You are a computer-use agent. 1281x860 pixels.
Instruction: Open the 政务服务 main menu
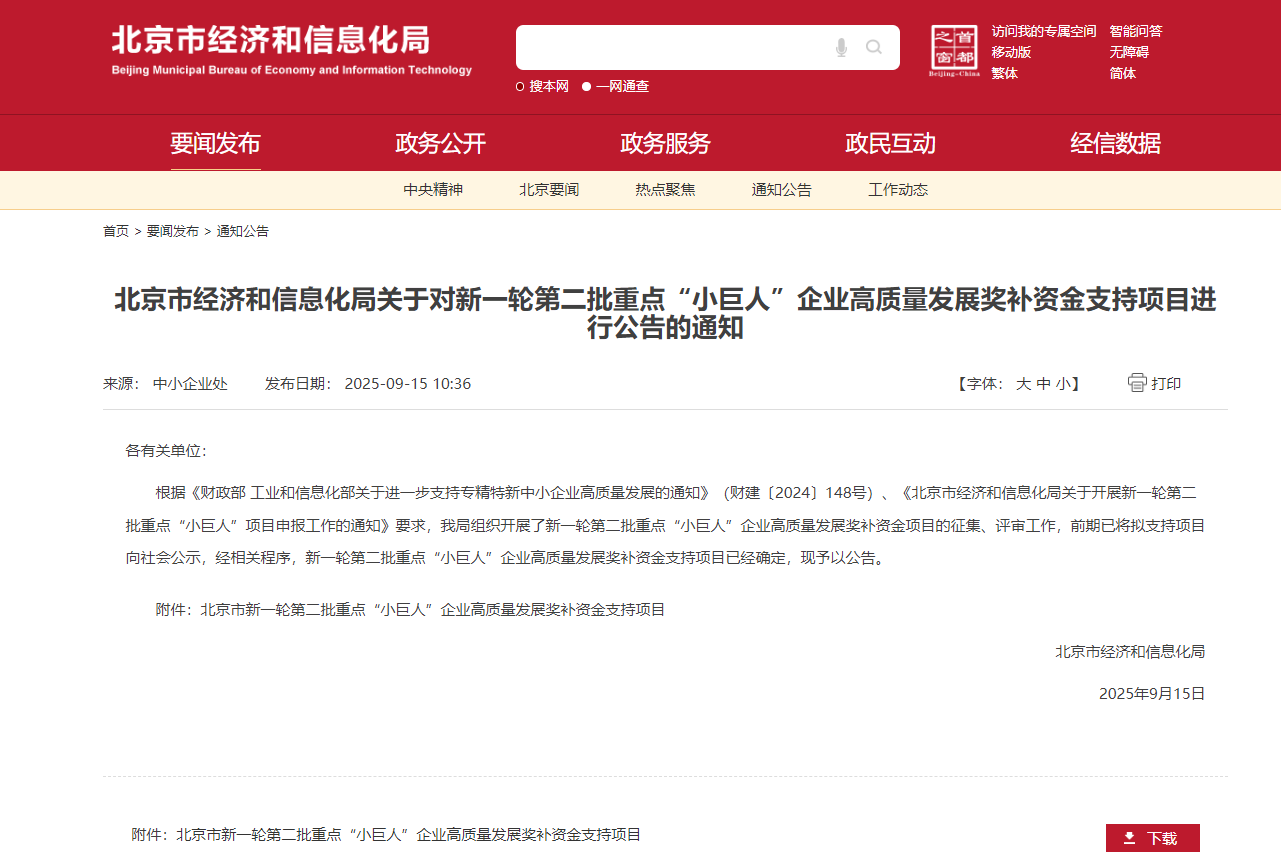(665, 143)
